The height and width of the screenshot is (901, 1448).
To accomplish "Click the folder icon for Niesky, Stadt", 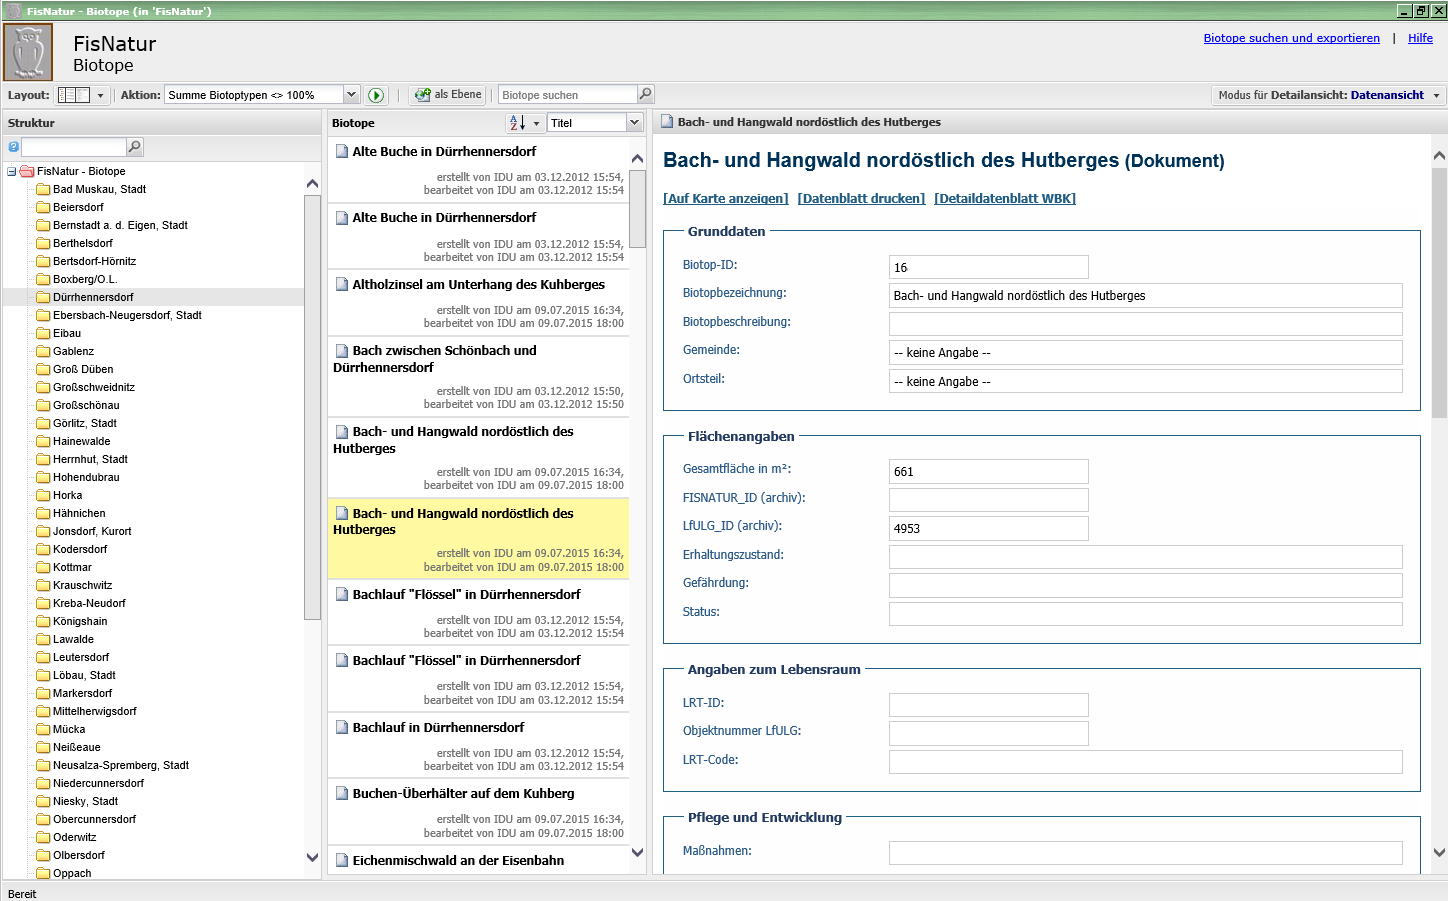I will 43,801.
